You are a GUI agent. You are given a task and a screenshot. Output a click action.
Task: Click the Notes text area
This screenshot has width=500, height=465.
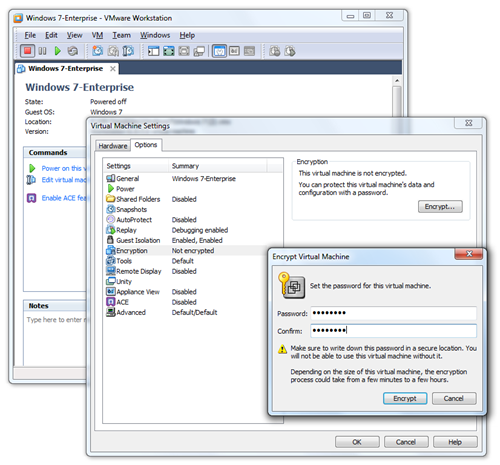56,338
